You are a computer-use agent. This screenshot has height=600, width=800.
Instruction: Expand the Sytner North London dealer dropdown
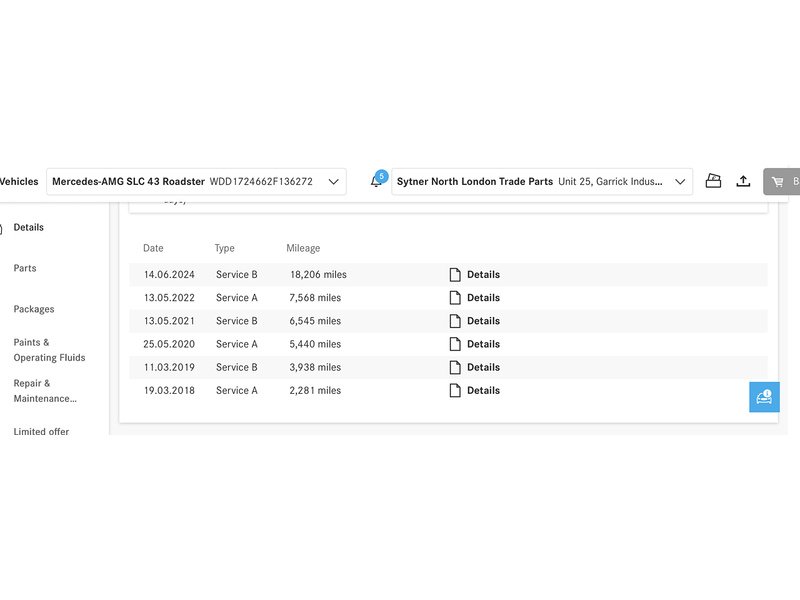tap(680, 182)
